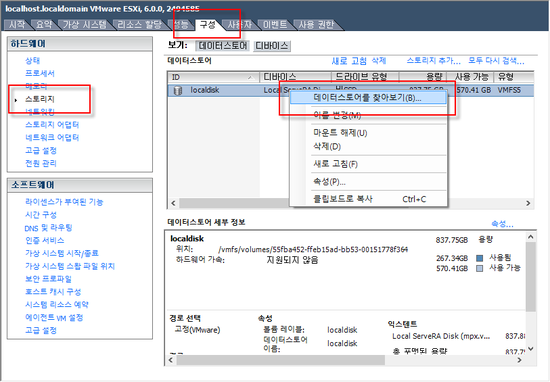Viewport: 550px width, 382px height.
Task: Click the blue Used space legend swatch
Action: (479, 258)
